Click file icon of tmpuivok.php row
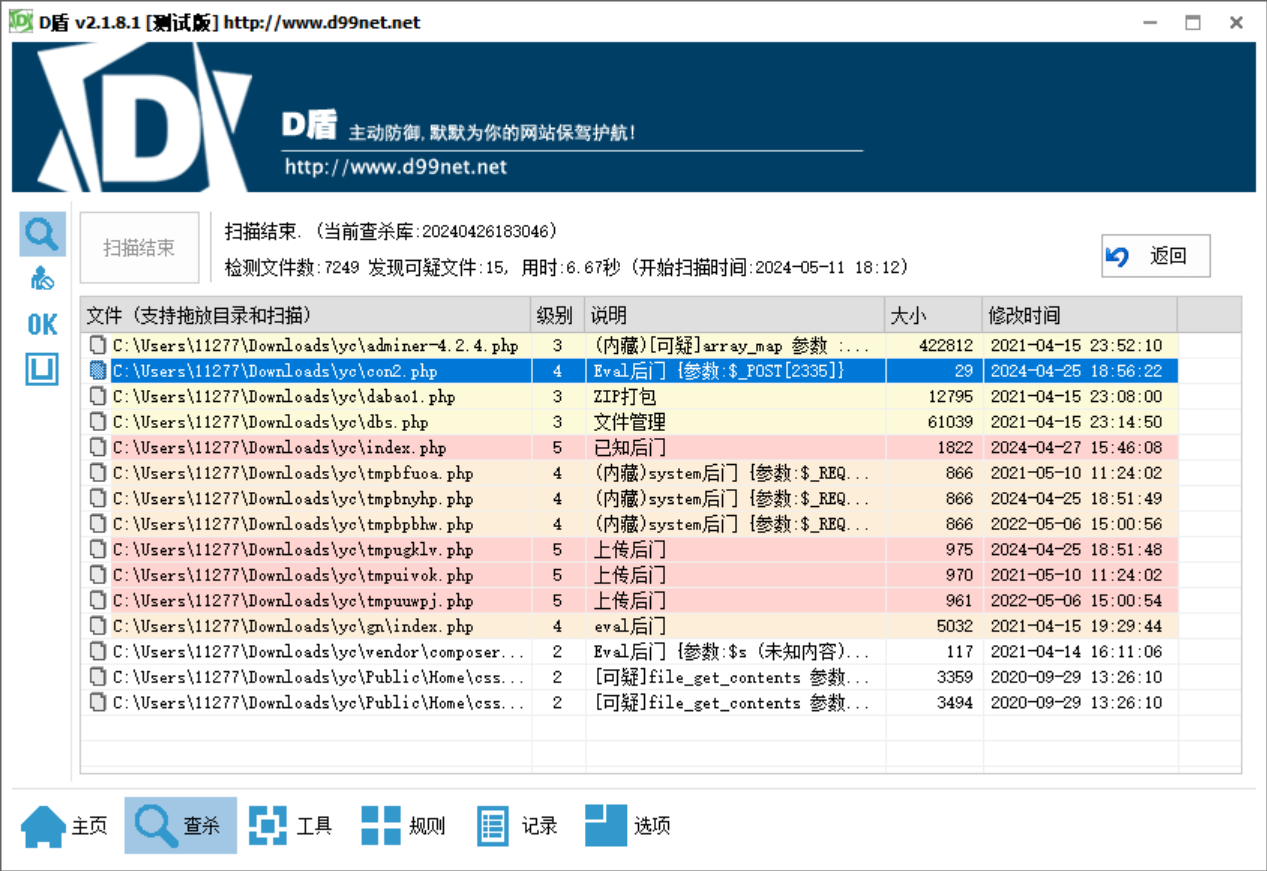Viewport: 1267px width, 871px height. tap(98, 575)
